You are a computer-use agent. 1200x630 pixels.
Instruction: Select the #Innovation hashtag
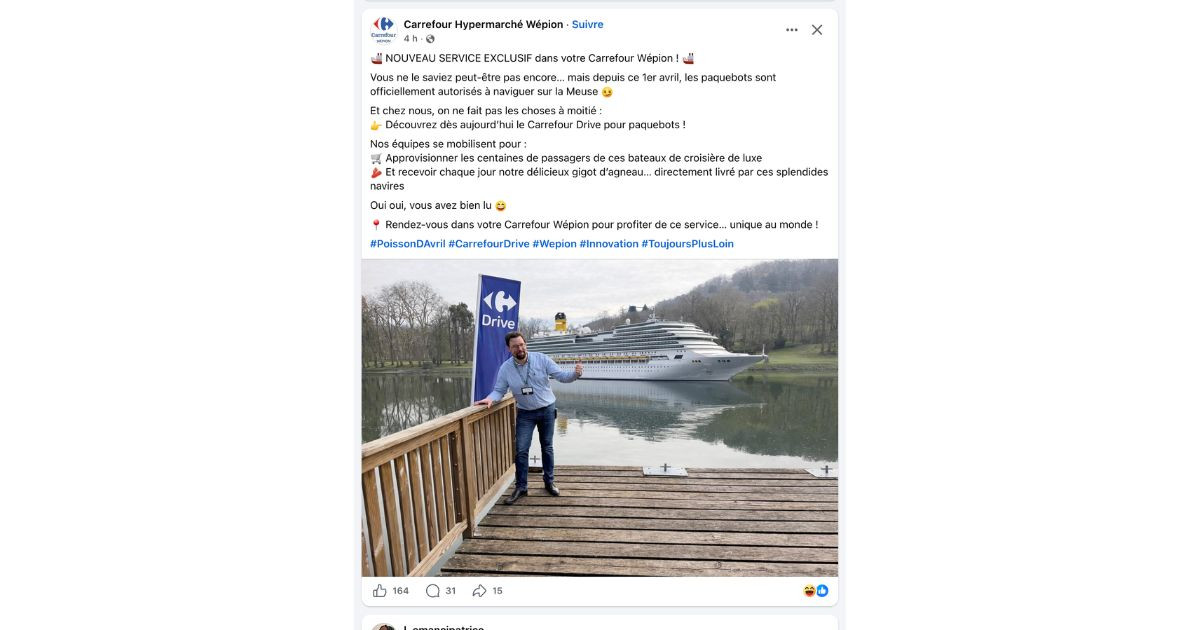point(609,244)
